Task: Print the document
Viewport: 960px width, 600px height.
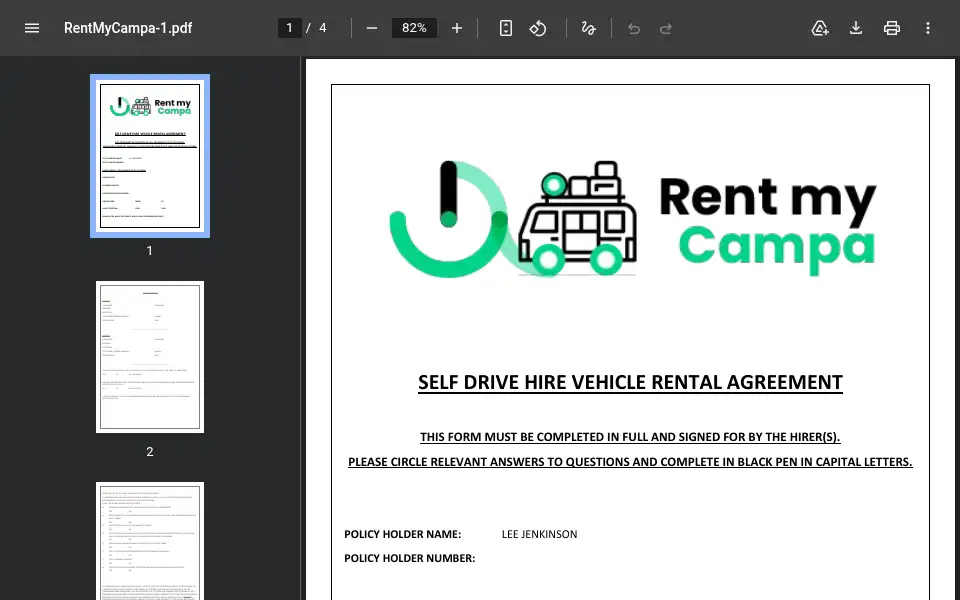Action: pos(892,28)
